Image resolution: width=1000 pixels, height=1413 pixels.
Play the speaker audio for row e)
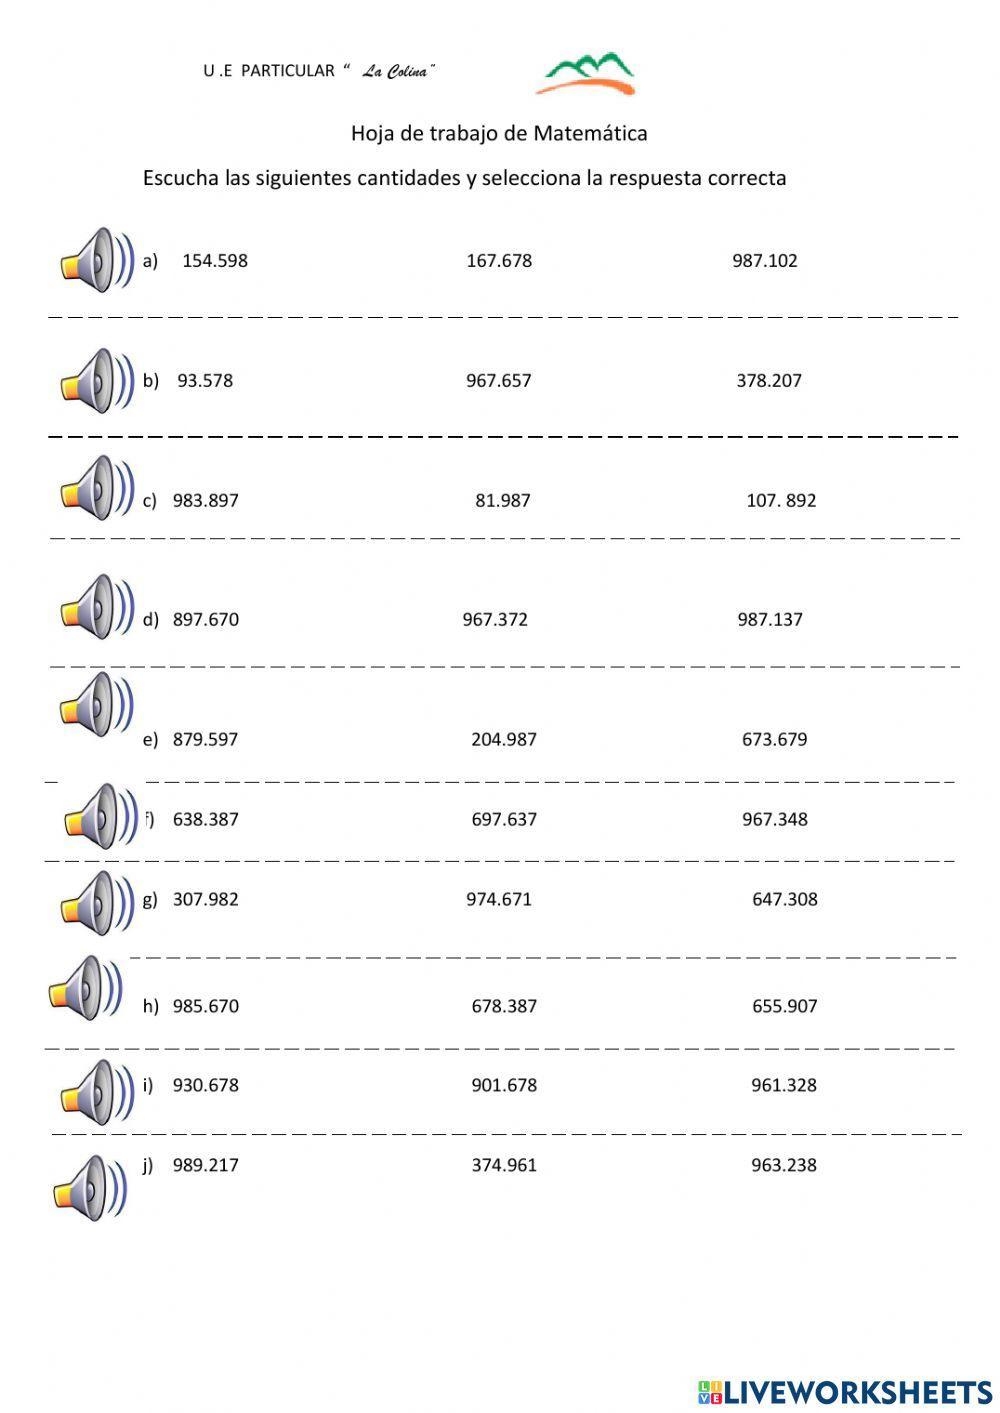(x=97, y=704)
